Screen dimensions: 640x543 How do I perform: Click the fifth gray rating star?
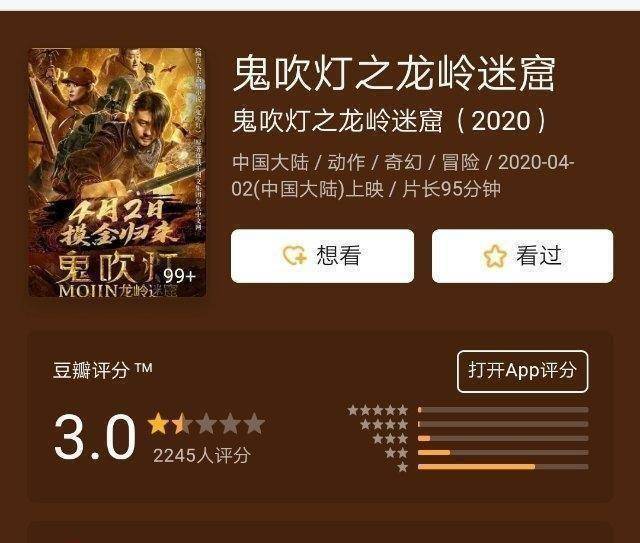[x=254, y=423]
